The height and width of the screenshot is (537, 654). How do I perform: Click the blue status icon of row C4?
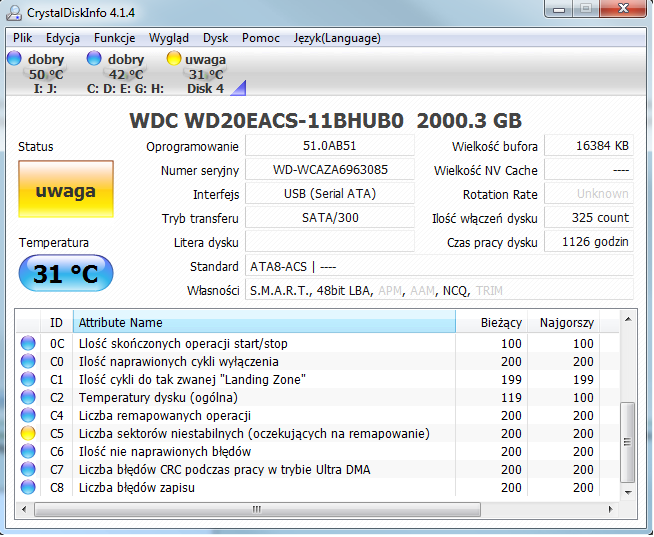pos(28,415)
